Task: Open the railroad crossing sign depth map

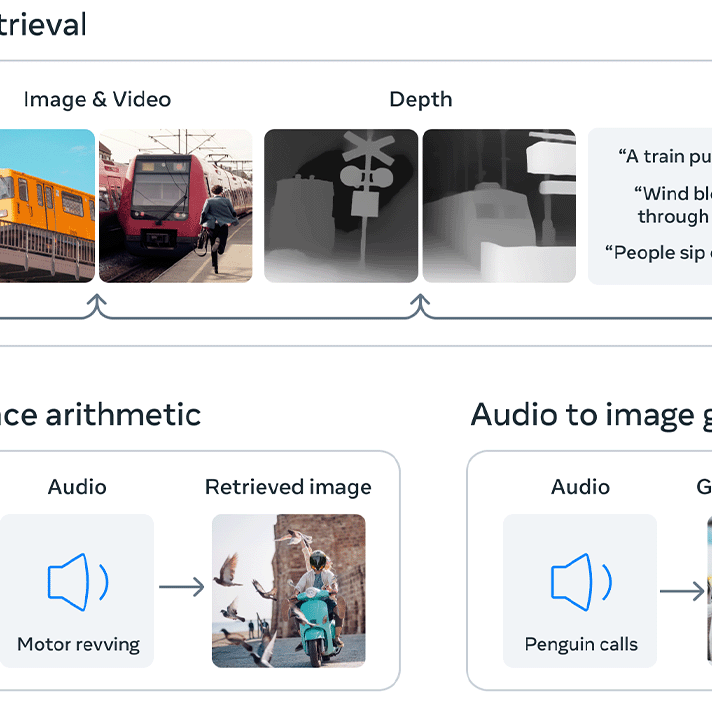Action: [341, 206]
